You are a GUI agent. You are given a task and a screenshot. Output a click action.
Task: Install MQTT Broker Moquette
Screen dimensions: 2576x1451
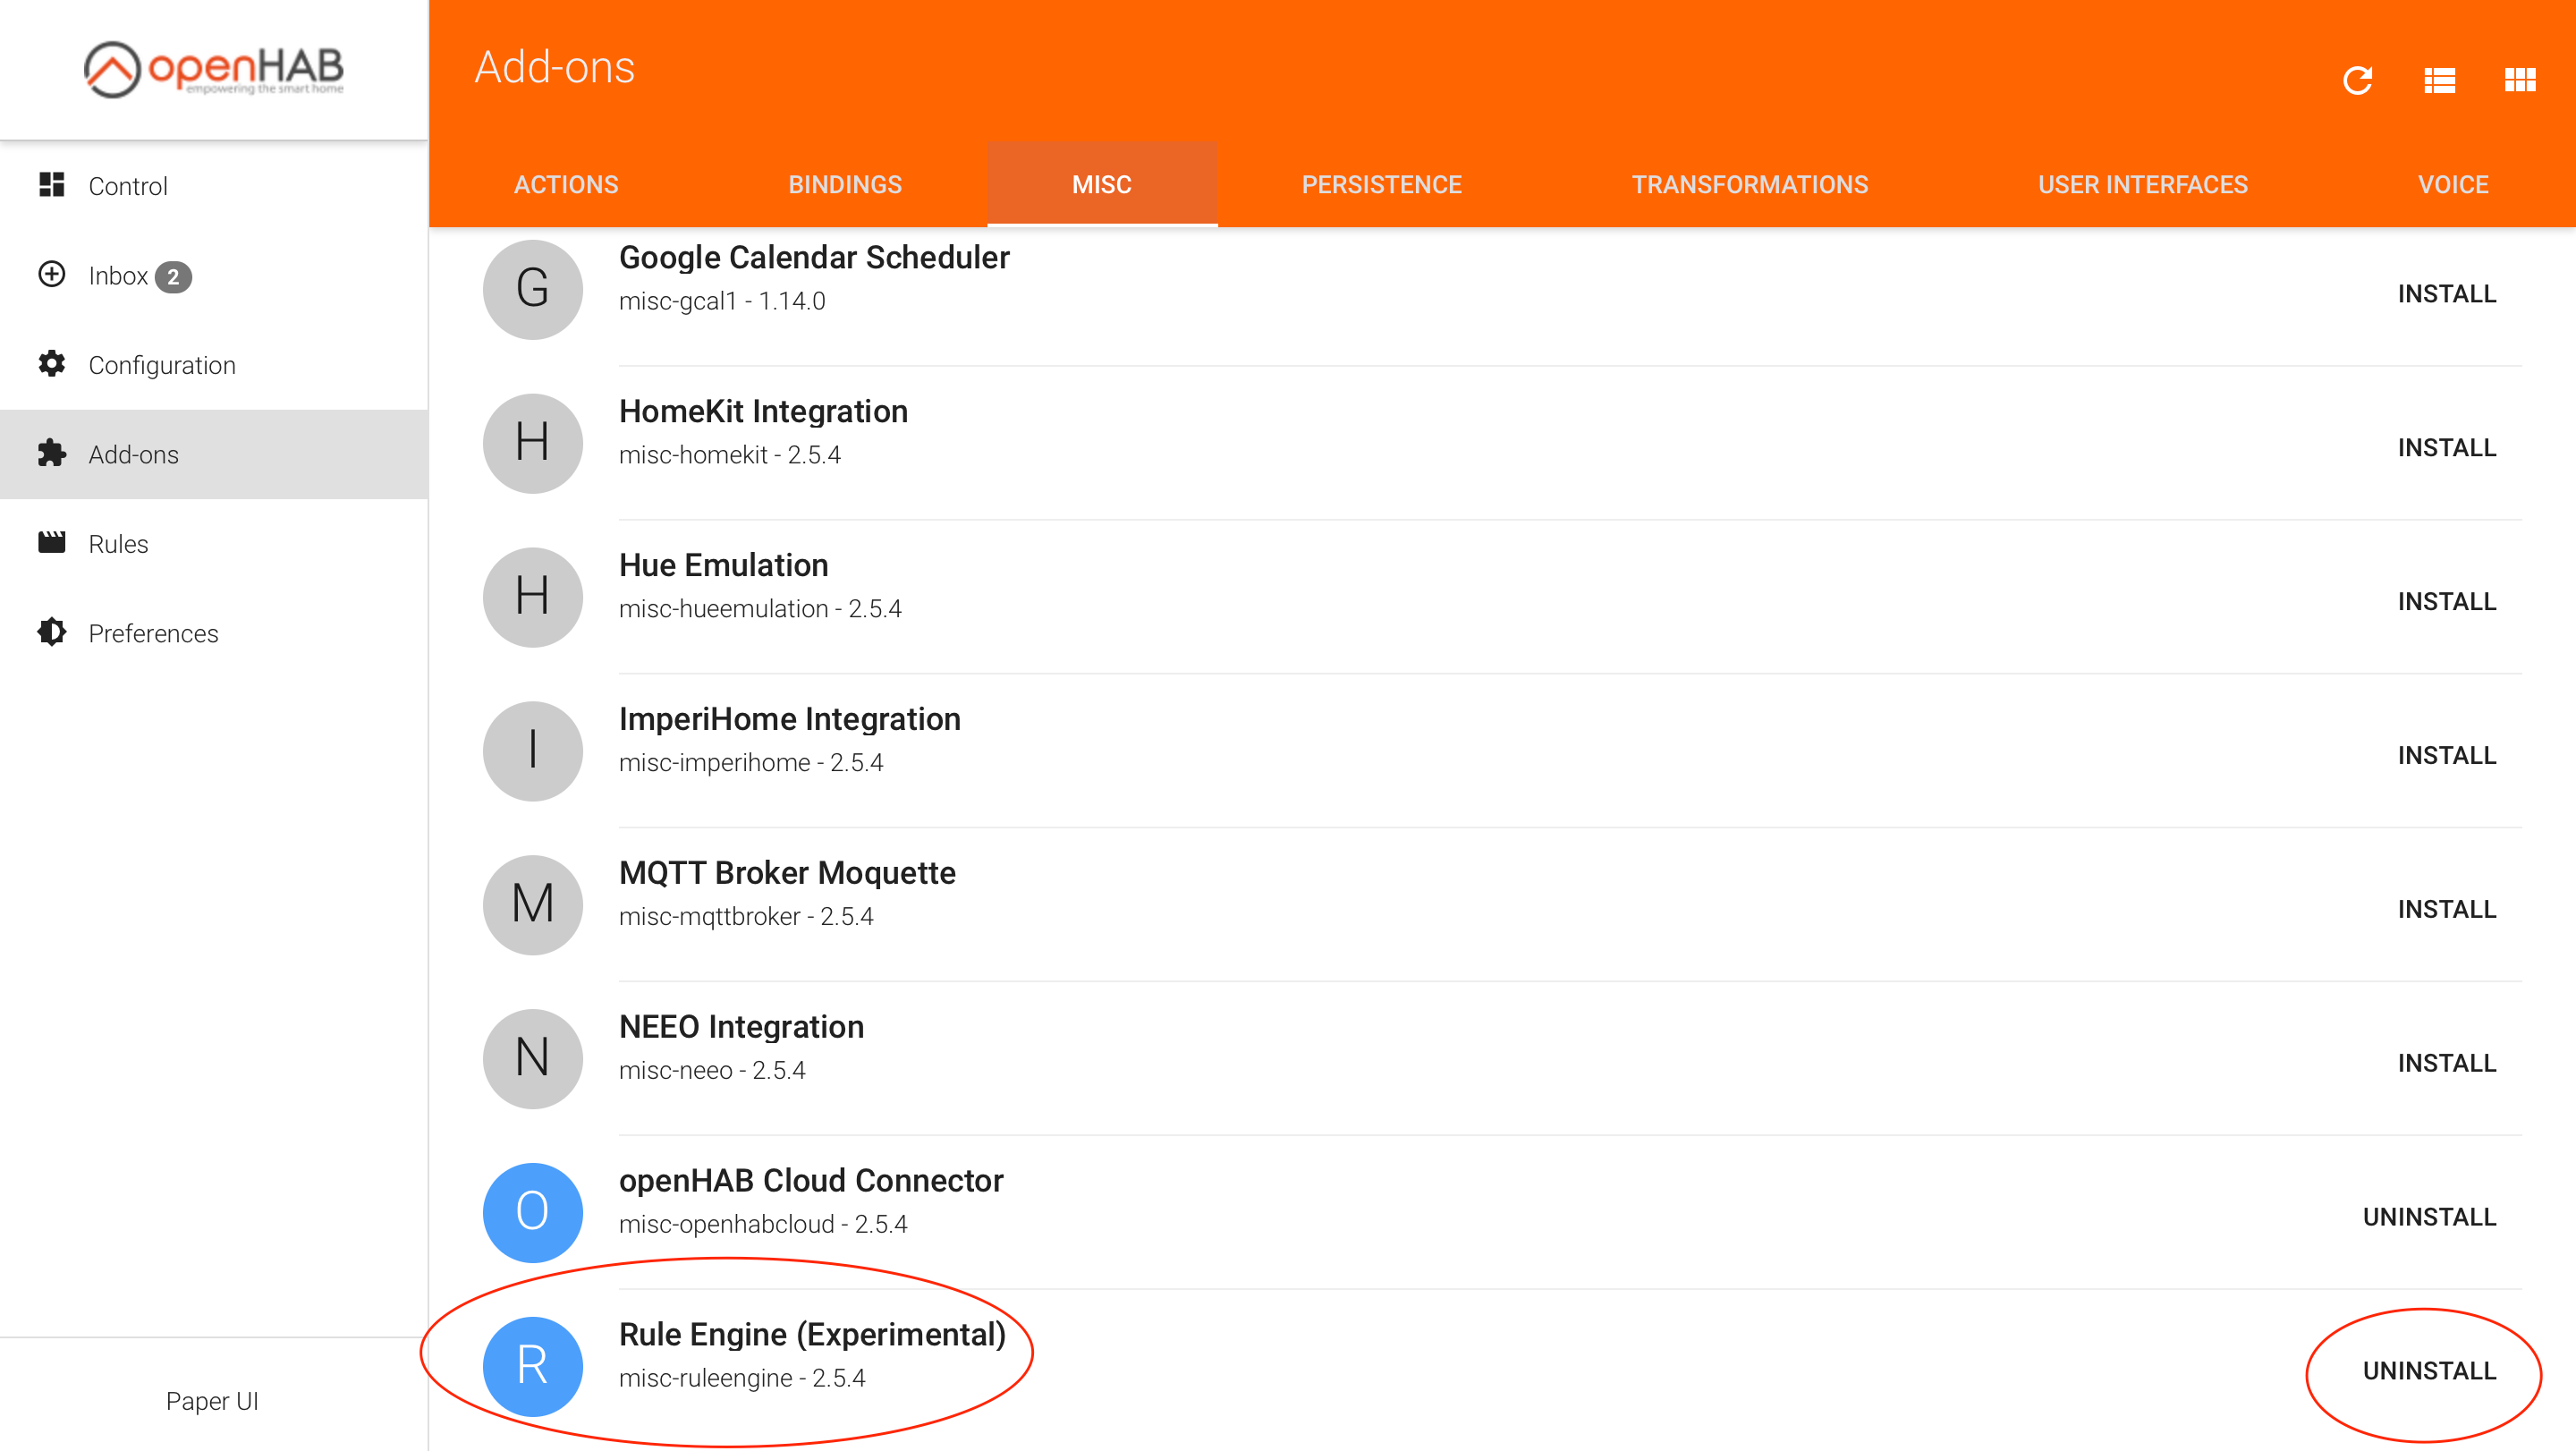2446,909
